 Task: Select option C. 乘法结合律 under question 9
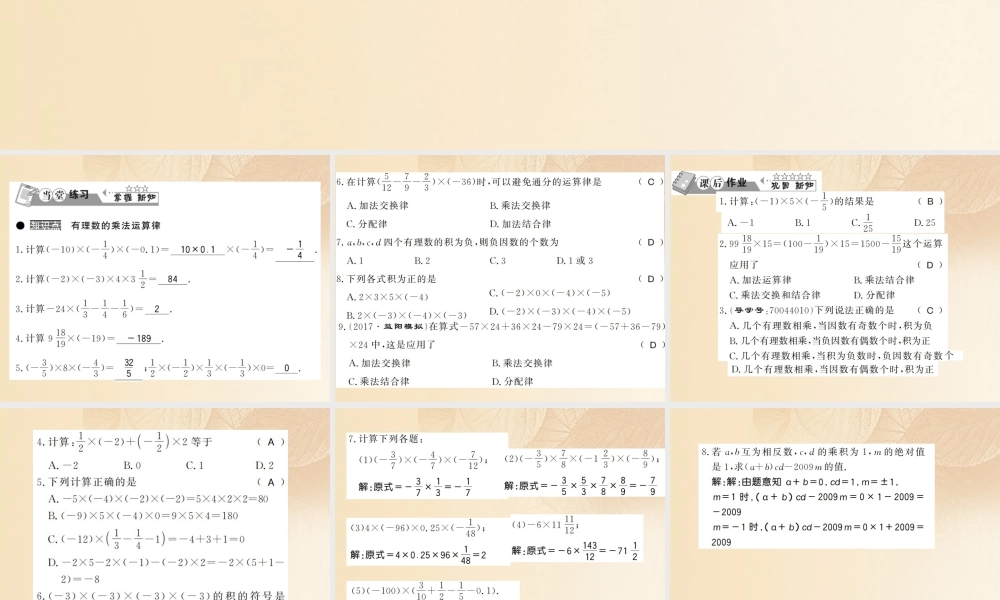pyautogui.click(x=379, y=381)
